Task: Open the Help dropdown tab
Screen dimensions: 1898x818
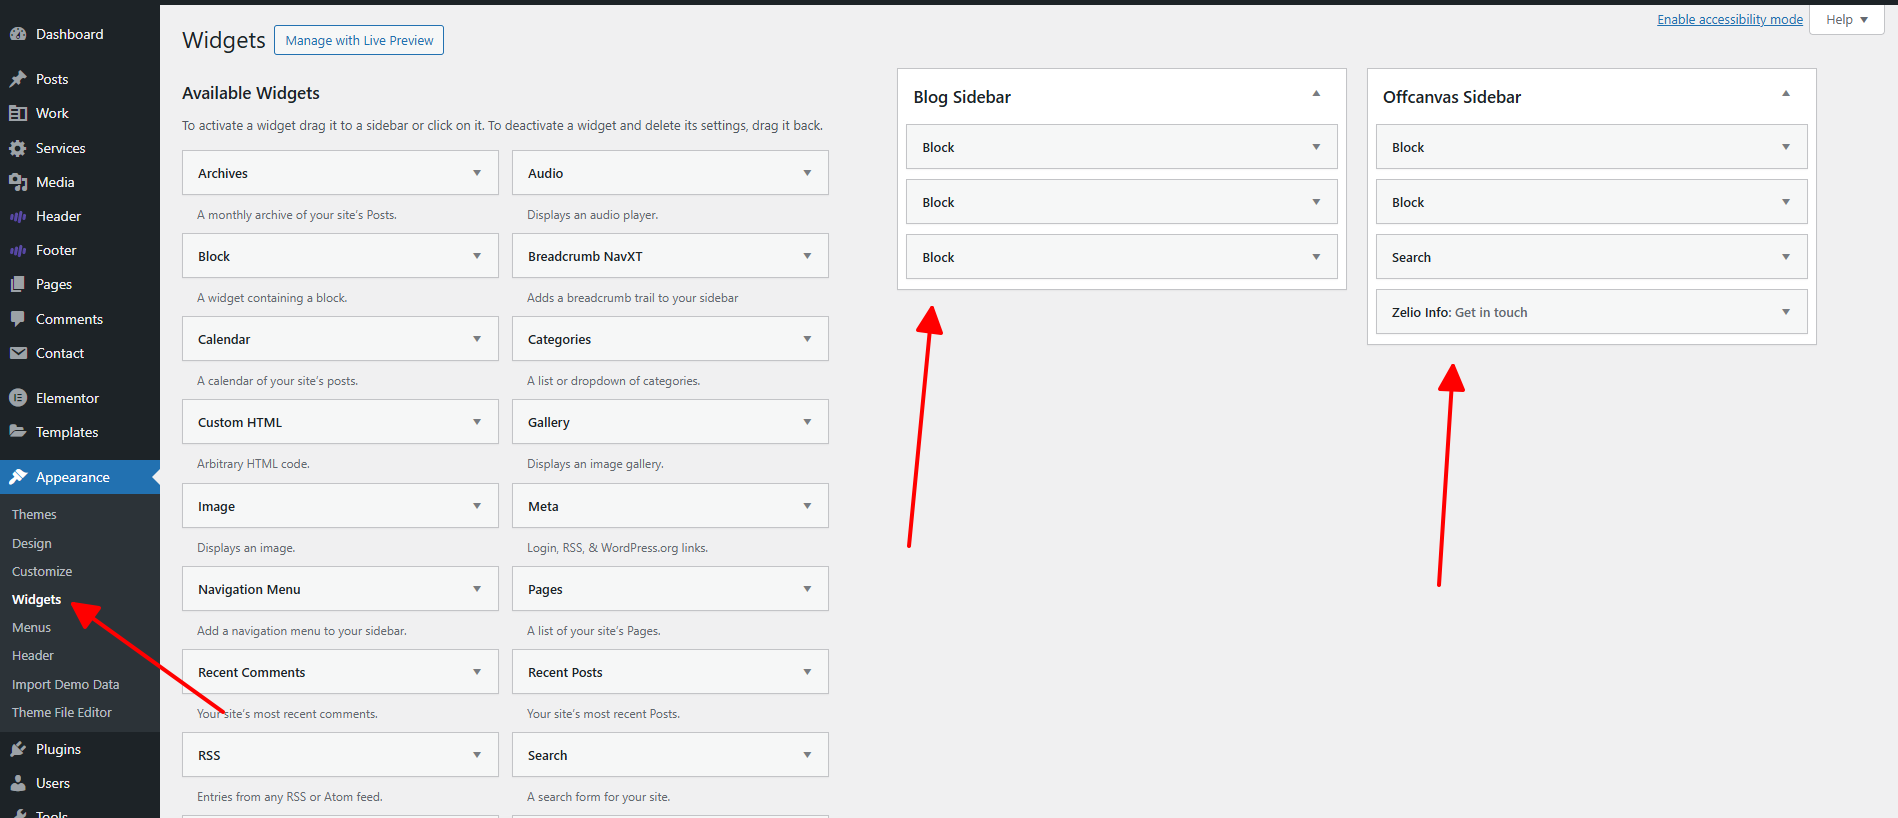Action: pos(1846,19)
